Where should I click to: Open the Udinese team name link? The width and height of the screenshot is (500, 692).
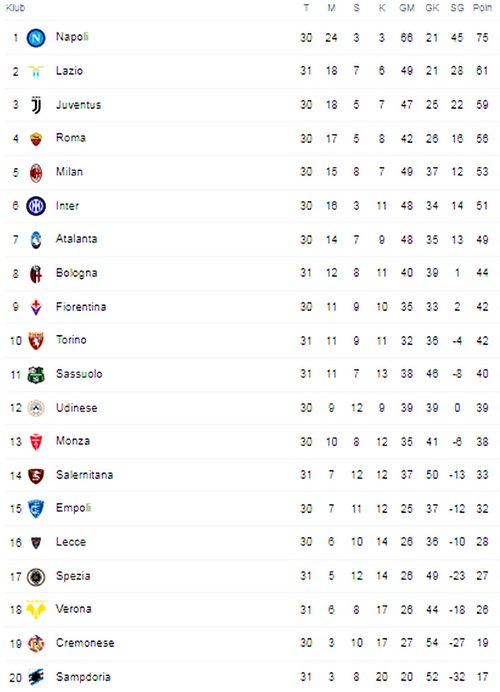click(76, 408)
